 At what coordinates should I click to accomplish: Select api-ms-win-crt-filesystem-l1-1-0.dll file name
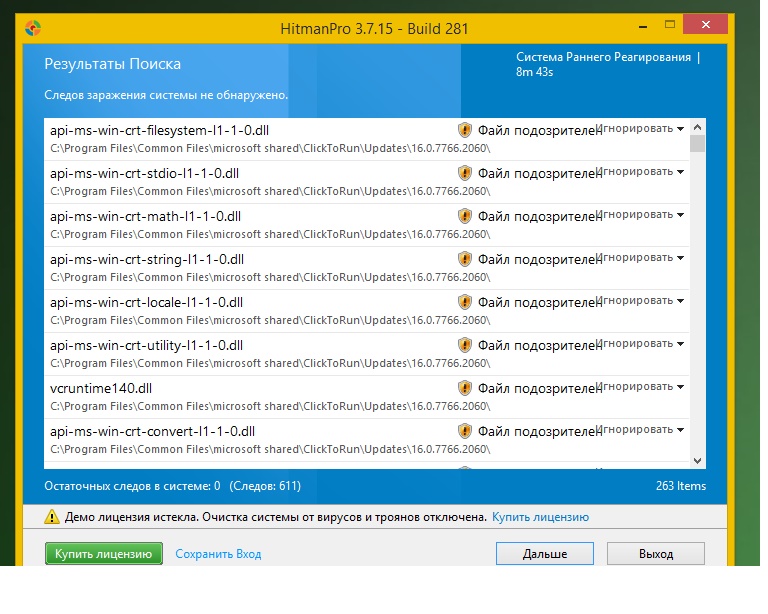point(159,130)
